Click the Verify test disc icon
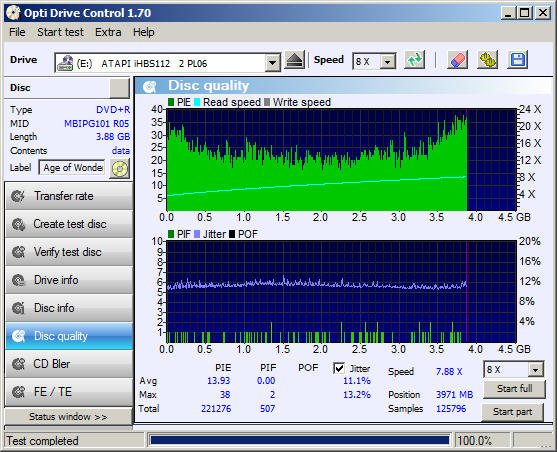 pyautogui.click(x=18, y=252)
